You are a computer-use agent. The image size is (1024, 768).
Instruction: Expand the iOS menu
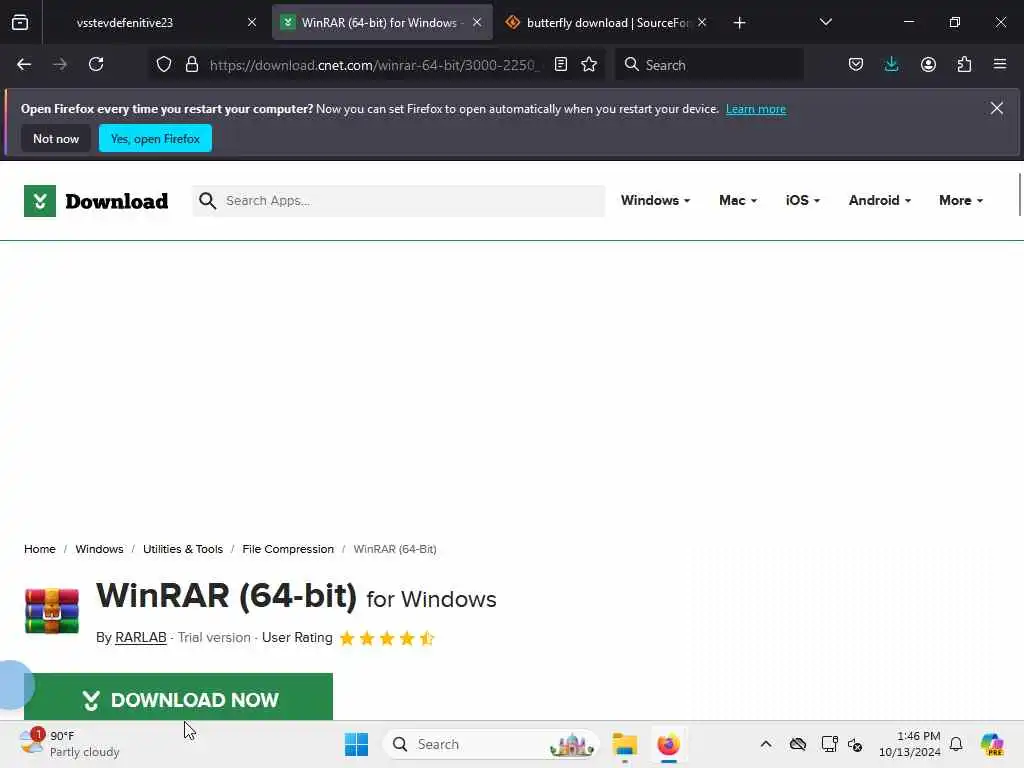coord(803,200)
